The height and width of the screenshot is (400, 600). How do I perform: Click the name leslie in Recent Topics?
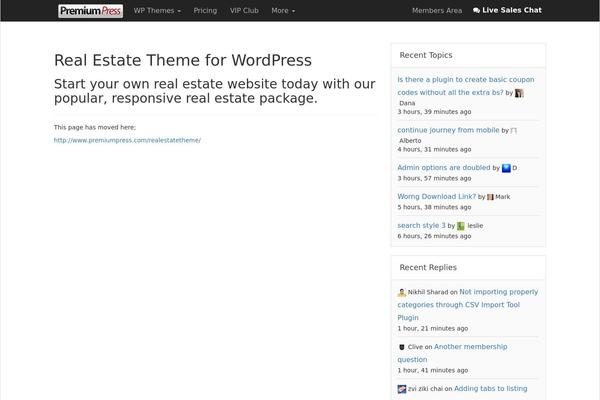coord(475,225)
